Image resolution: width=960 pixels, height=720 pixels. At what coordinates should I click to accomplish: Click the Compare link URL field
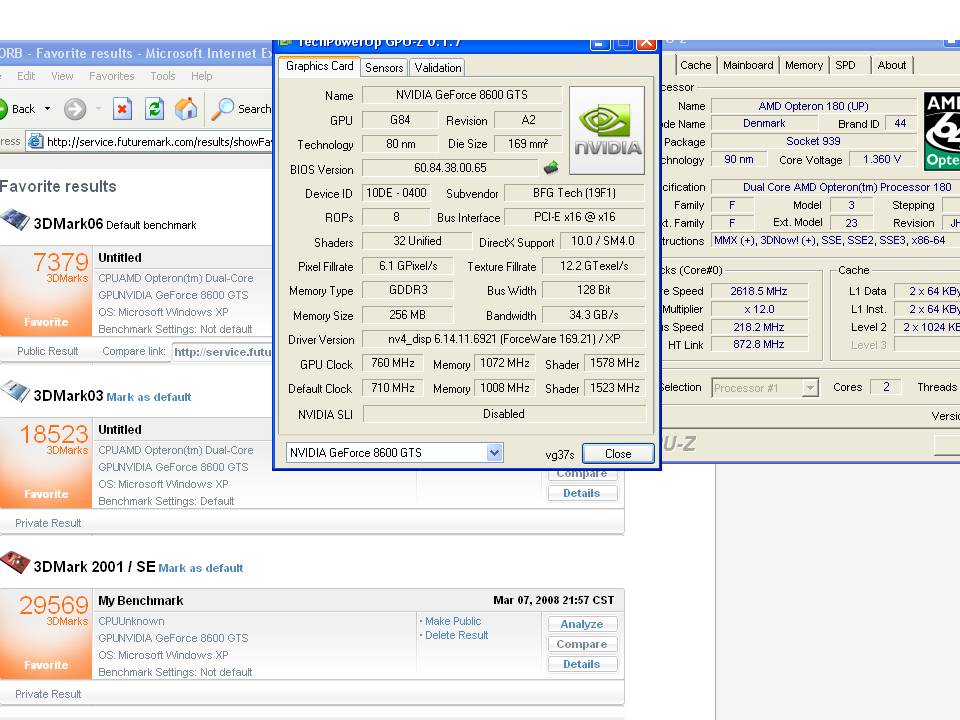(222, 352)
